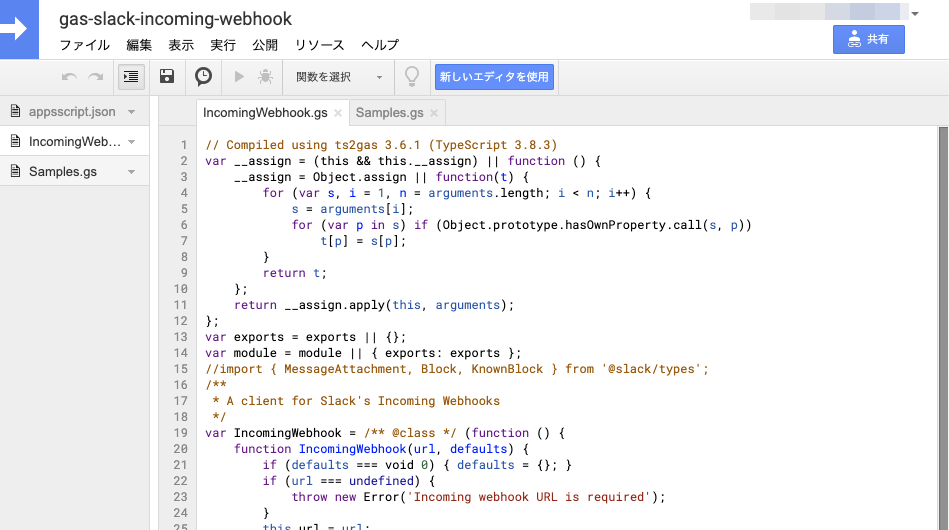Click line number 1 in gutter

(184, 145)
